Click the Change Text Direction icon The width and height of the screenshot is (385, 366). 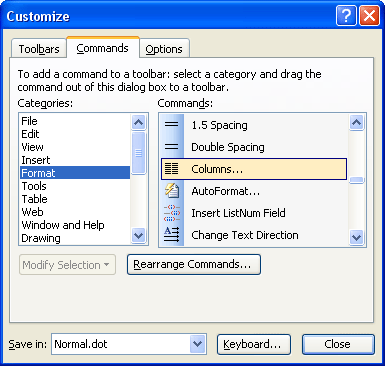click(x=172, y=235)
